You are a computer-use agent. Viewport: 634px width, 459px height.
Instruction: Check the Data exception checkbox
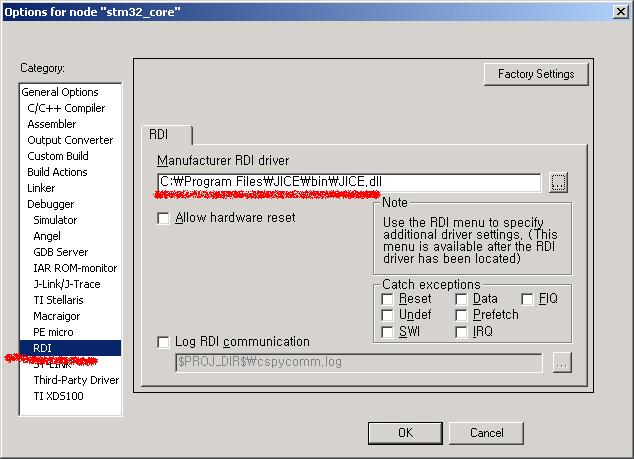pos(462,299)
